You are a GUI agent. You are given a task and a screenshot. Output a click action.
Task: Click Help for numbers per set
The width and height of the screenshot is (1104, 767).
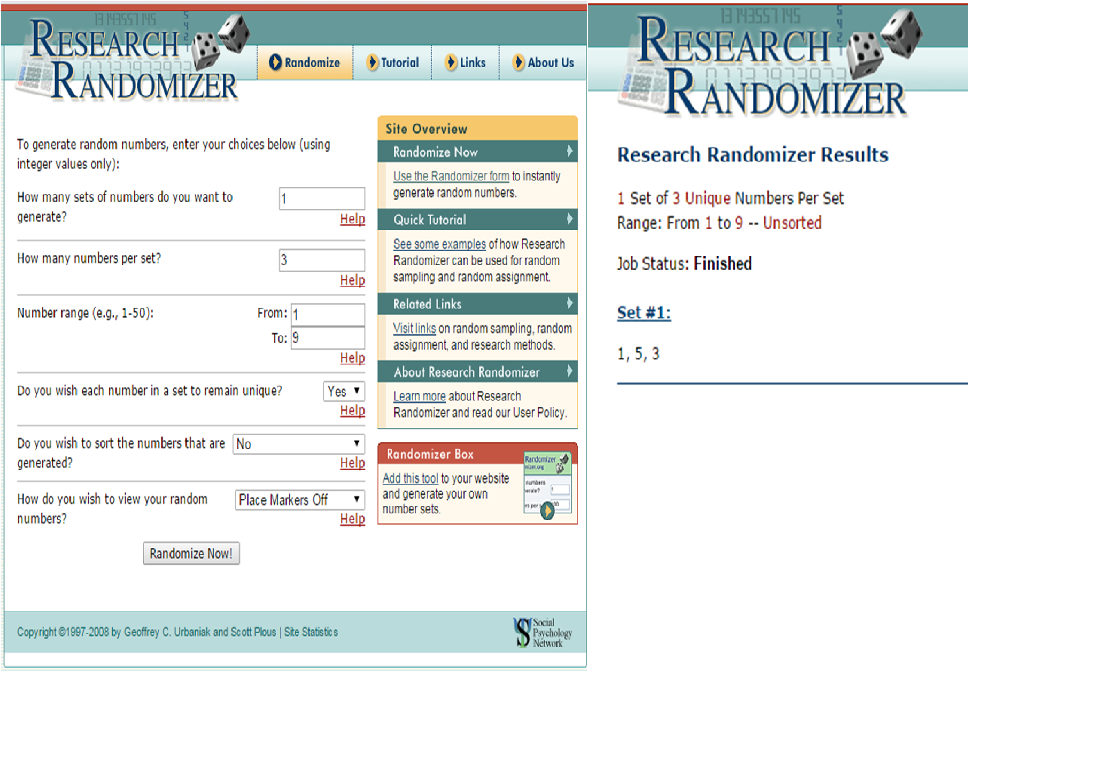352,280
